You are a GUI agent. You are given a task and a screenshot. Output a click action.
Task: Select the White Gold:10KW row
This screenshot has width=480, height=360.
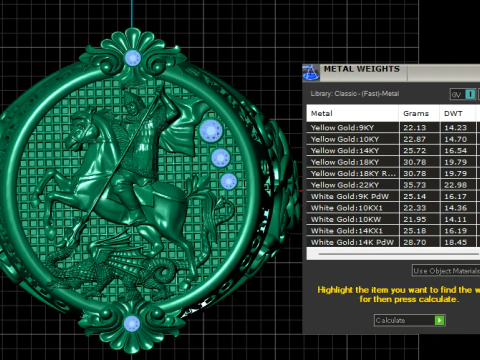click(393, 219)
